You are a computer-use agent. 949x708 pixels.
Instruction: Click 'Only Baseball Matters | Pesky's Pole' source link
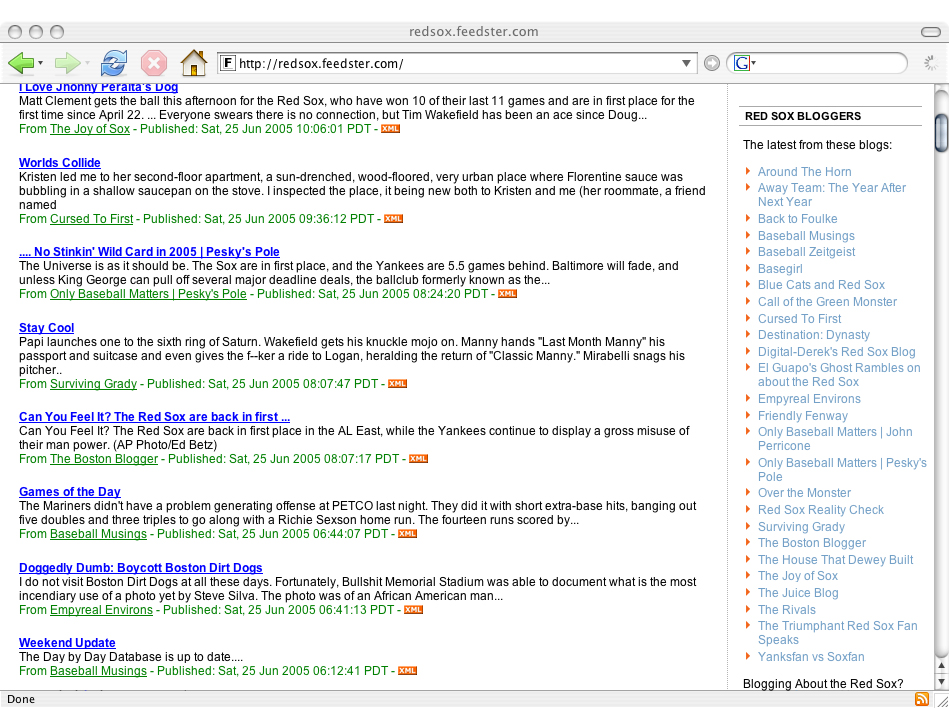pos(148,294)
